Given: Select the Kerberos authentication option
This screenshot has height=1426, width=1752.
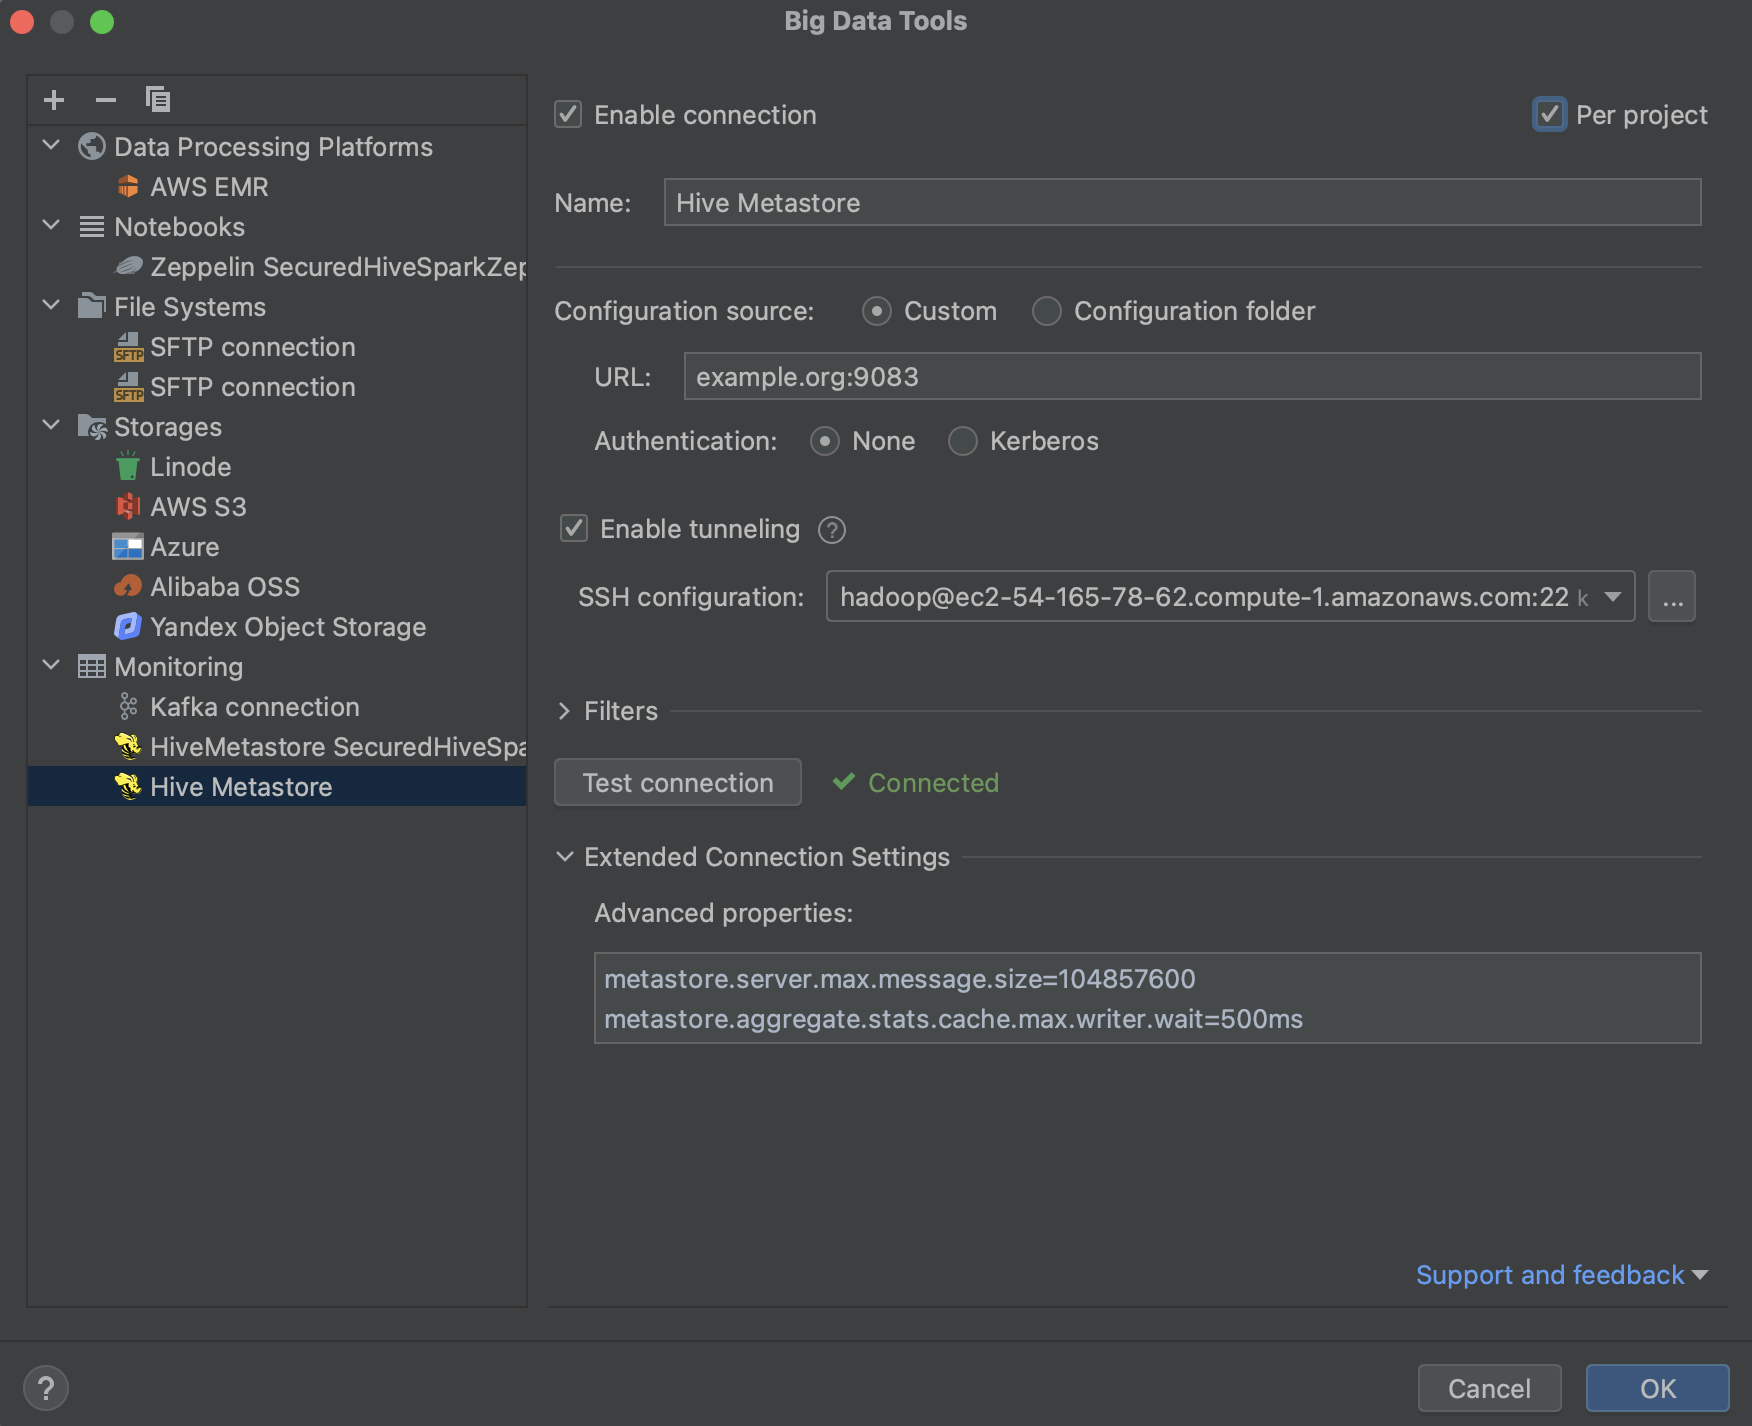Looking at the screenshot, I should [x=962, y=441].
